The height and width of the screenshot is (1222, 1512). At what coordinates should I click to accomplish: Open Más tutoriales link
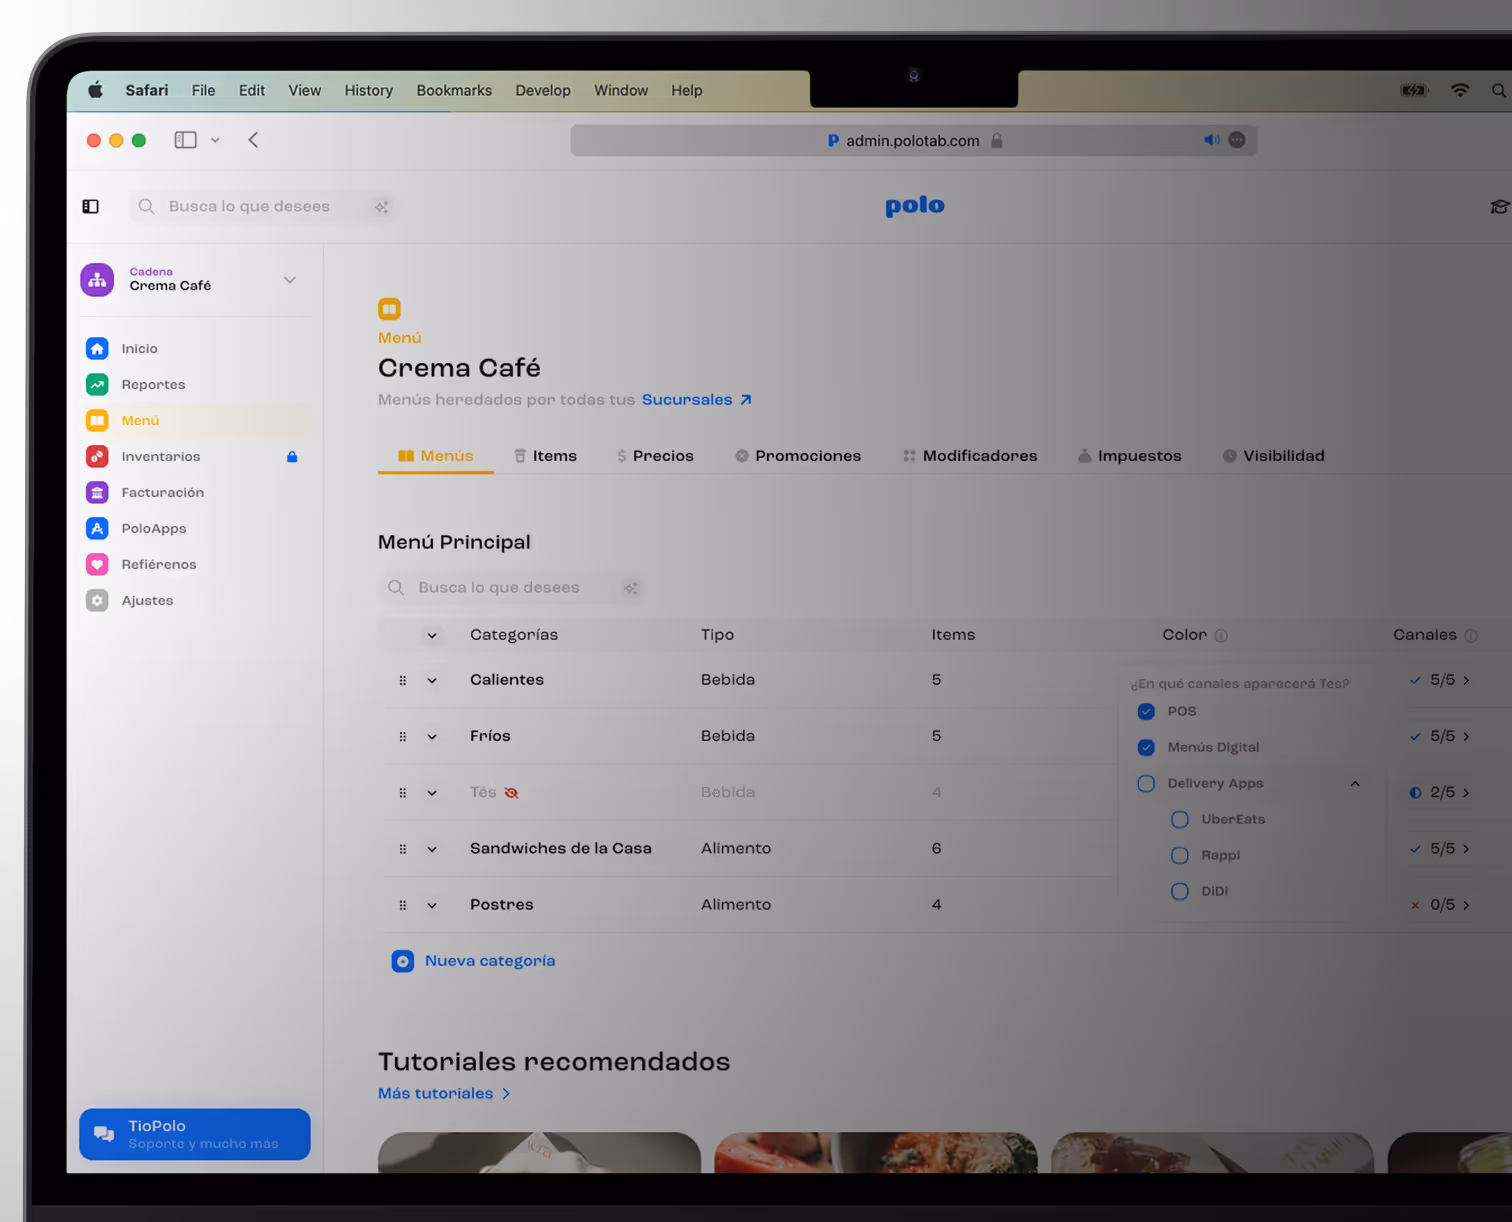pos(444,1093)
